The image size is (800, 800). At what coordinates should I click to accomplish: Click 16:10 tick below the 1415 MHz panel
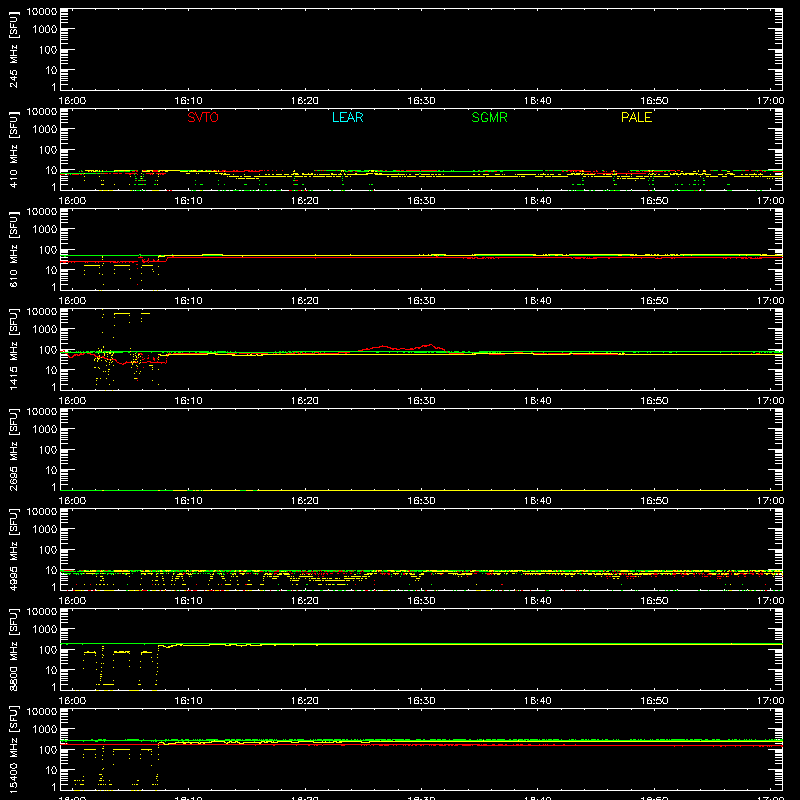tap(188, 401)
